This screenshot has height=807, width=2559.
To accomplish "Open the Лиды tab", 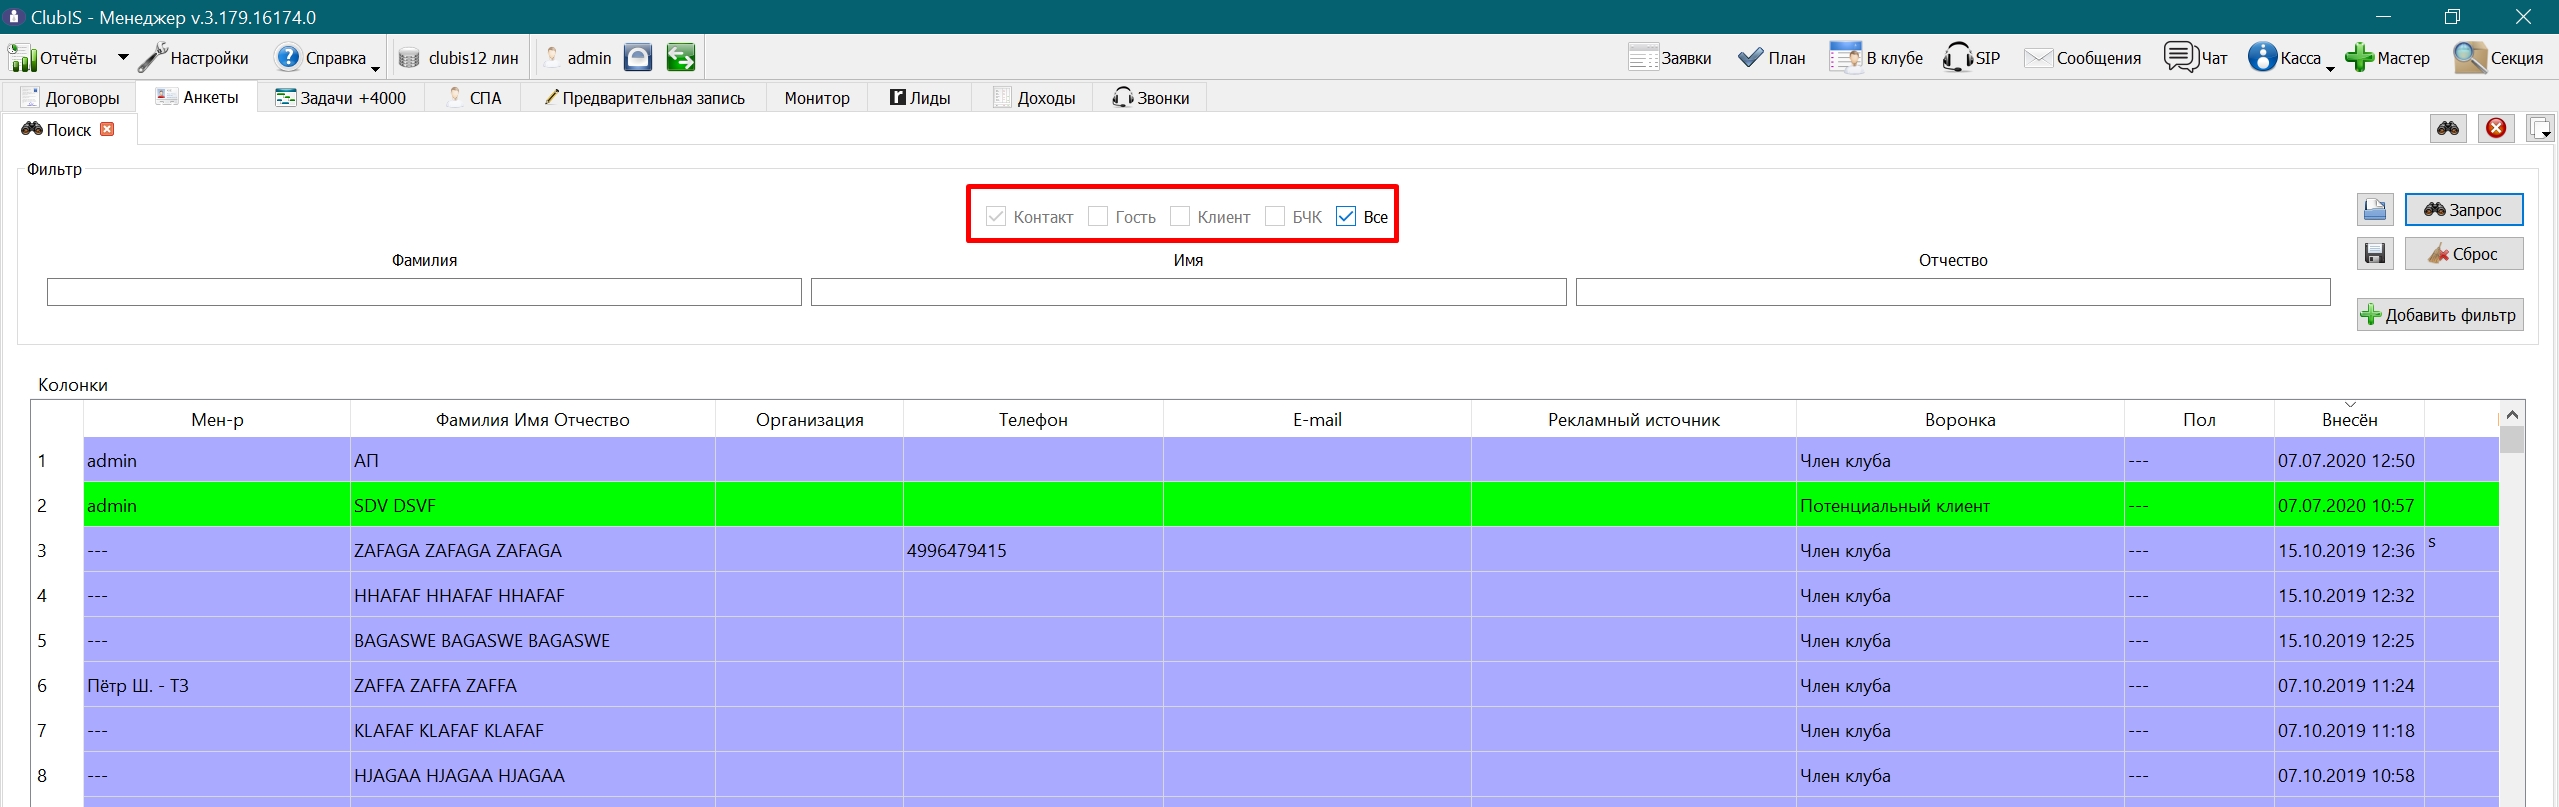I will point(920,98).
